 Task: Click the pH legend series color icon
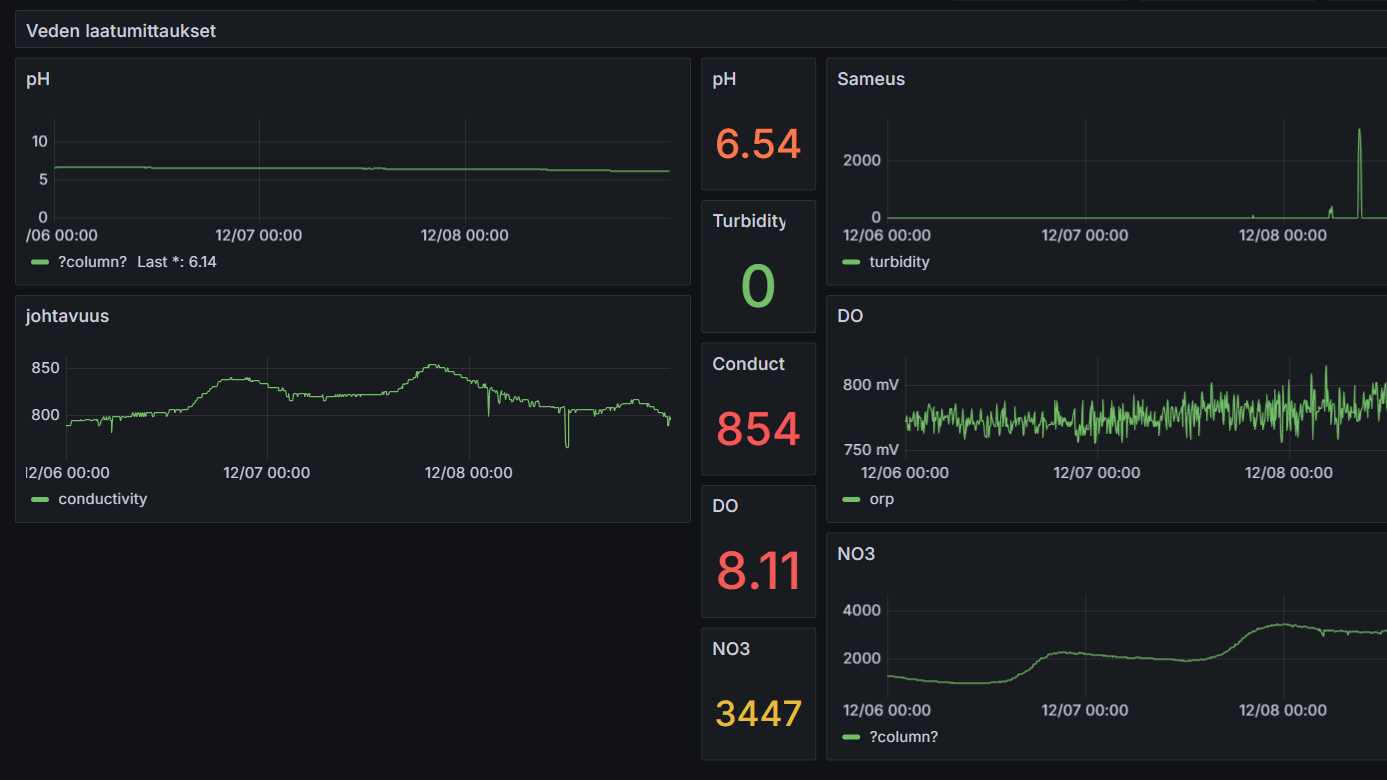click(40, 262)
